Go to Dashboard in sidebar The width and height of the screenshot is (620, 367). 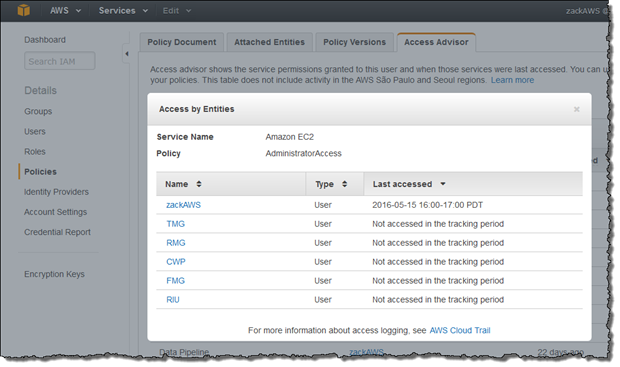point(45,40)
